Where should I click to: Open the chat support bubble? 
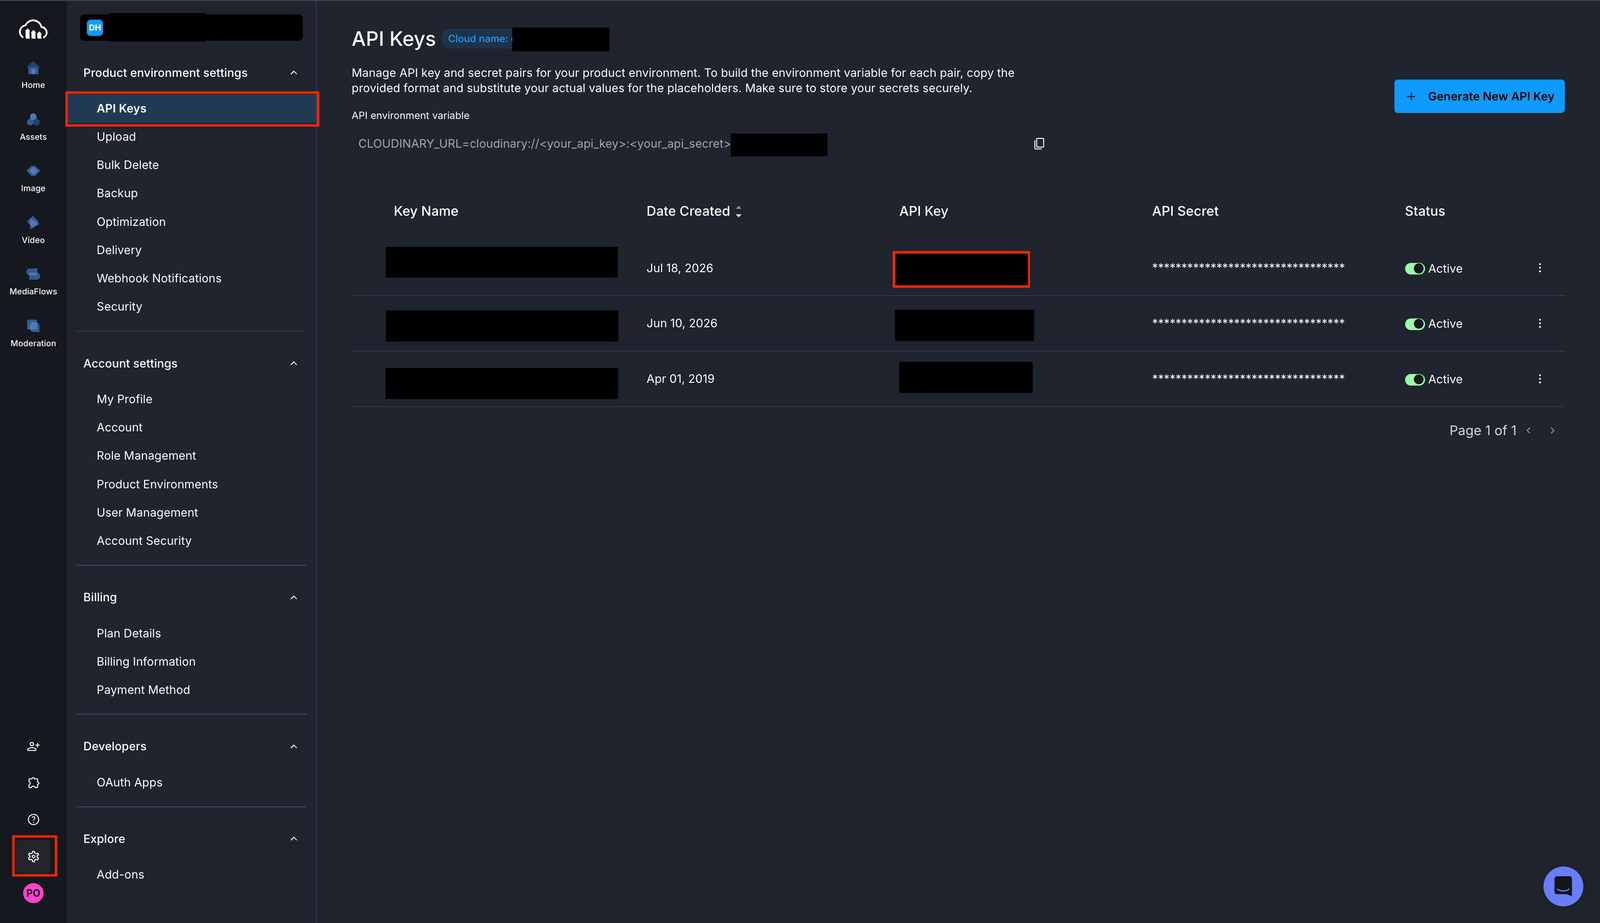coord(1563,886)
